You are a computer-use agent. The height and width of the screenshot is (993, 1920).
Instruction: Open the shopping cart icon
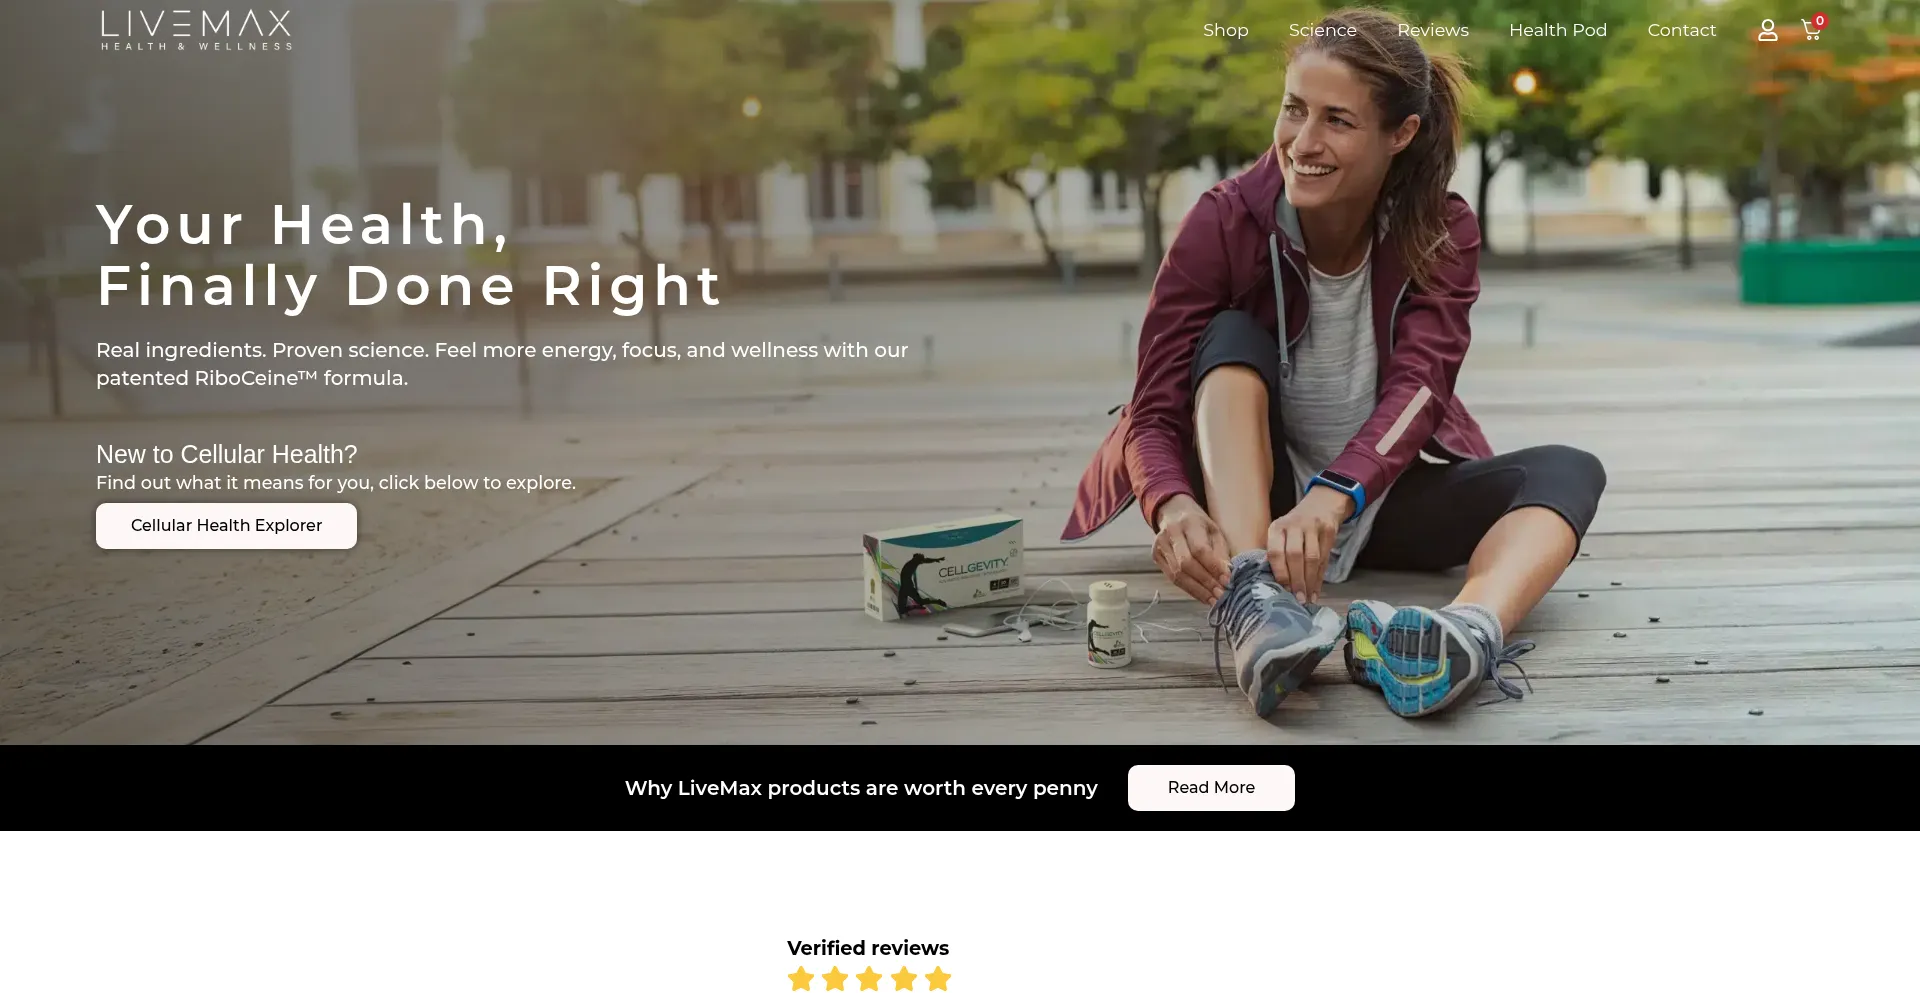(1810, 31)
